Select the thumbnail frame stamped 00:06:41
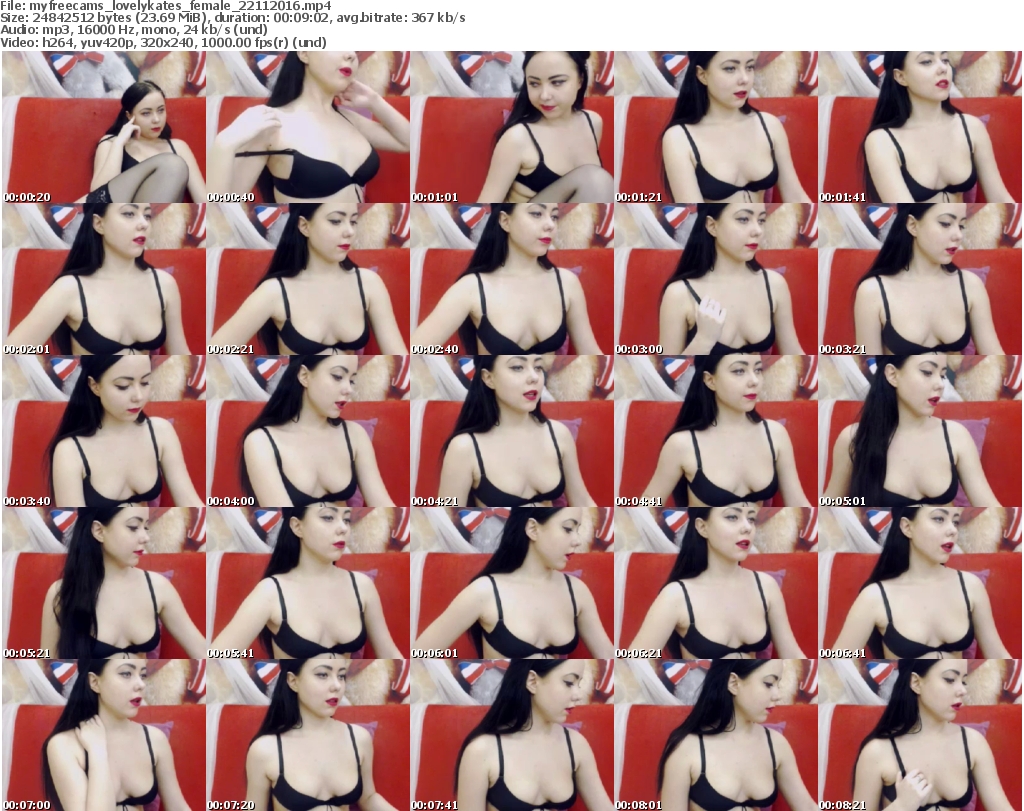Viewport: 1024px width, 811px height. [x=920, y=583]
